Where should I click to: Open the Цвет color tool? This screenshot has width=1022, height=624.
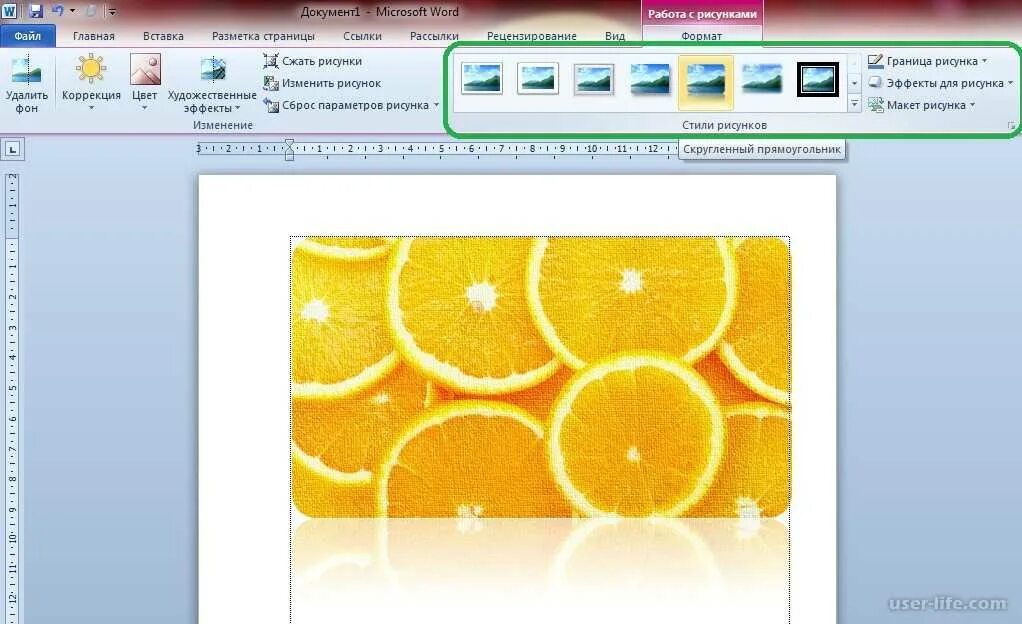(x=145, y=83)
